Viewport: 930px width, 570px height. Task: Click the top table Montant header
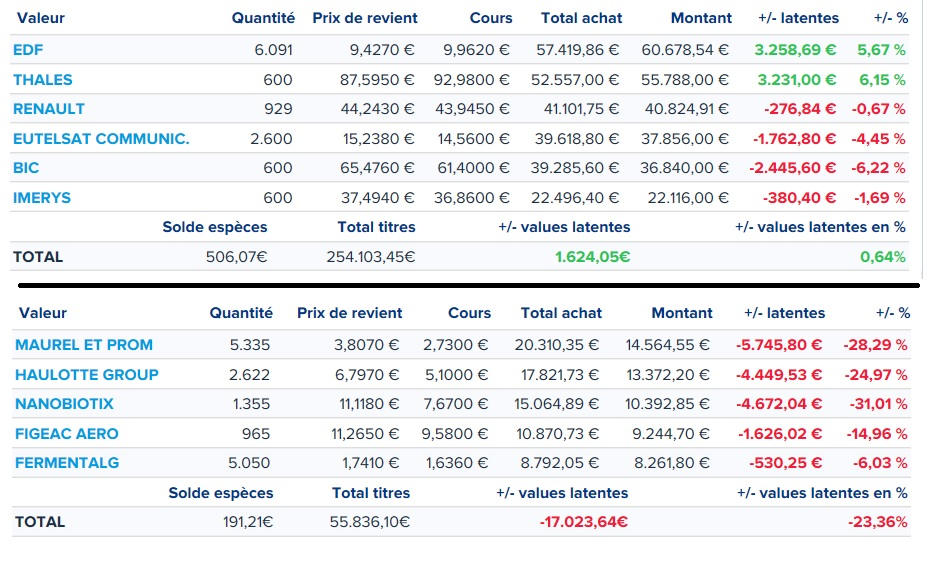(x=701, y=18)
